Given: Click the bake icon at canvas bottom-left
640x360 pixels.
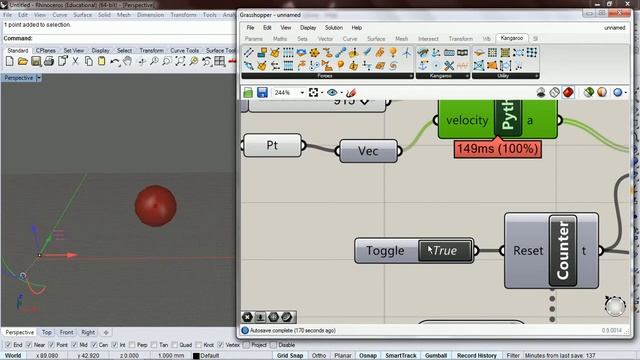Looking at the screenshot, I should click(260, 317).
